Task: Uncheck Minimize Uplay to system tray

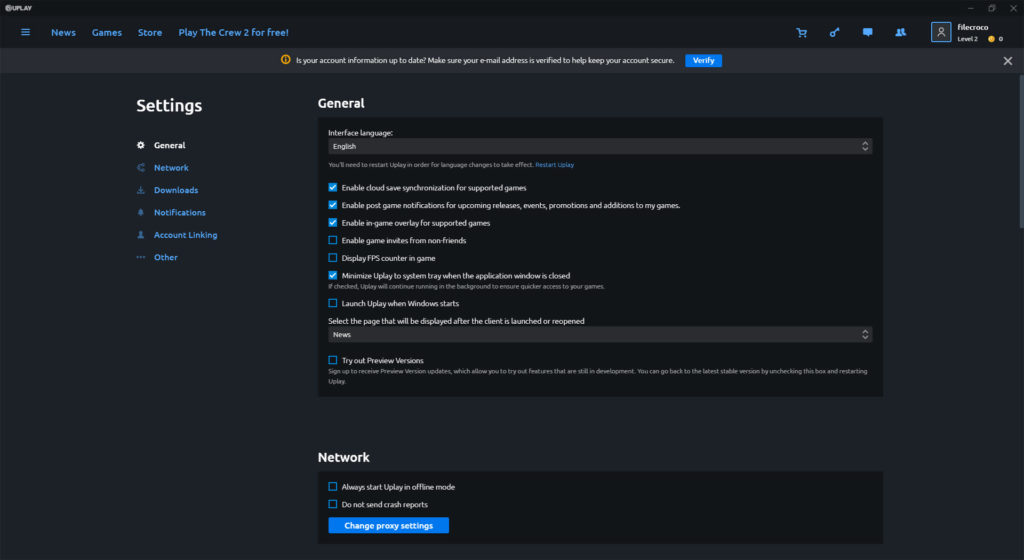Action: coord(332,275)
